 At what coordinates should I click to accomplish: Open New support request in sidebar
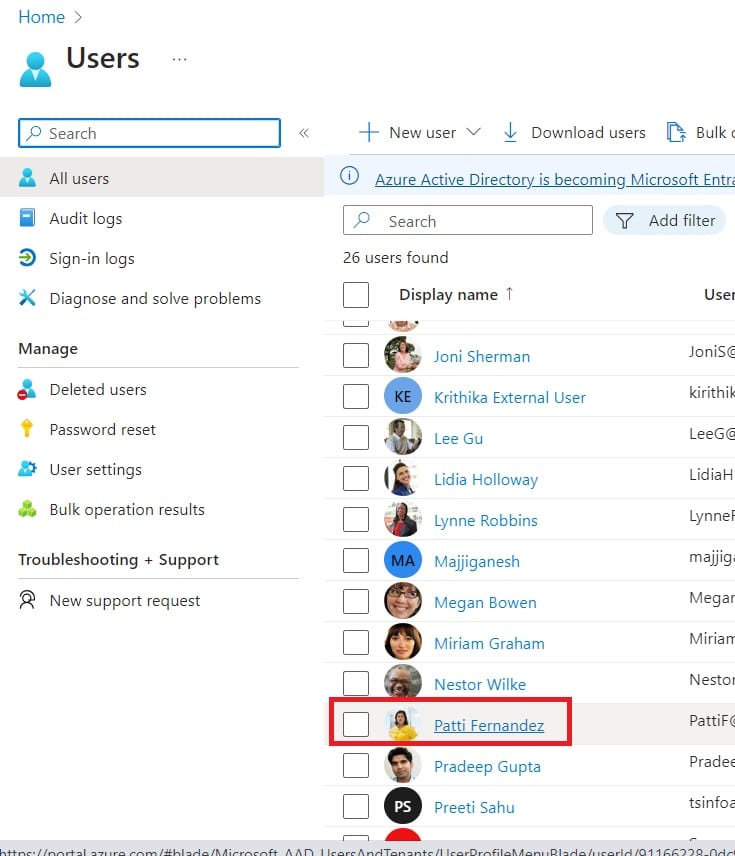tap(125, 601)
